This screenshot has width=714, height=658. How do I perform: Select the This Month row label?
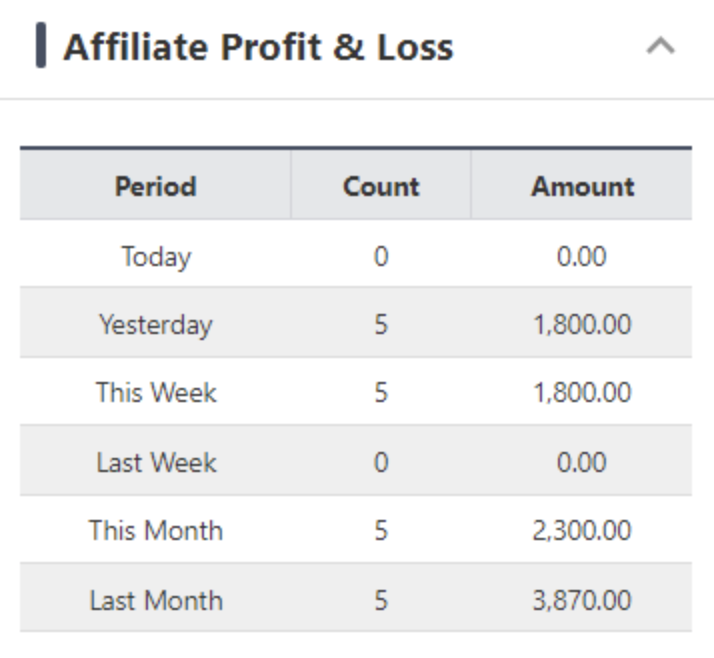pos(155,530)
